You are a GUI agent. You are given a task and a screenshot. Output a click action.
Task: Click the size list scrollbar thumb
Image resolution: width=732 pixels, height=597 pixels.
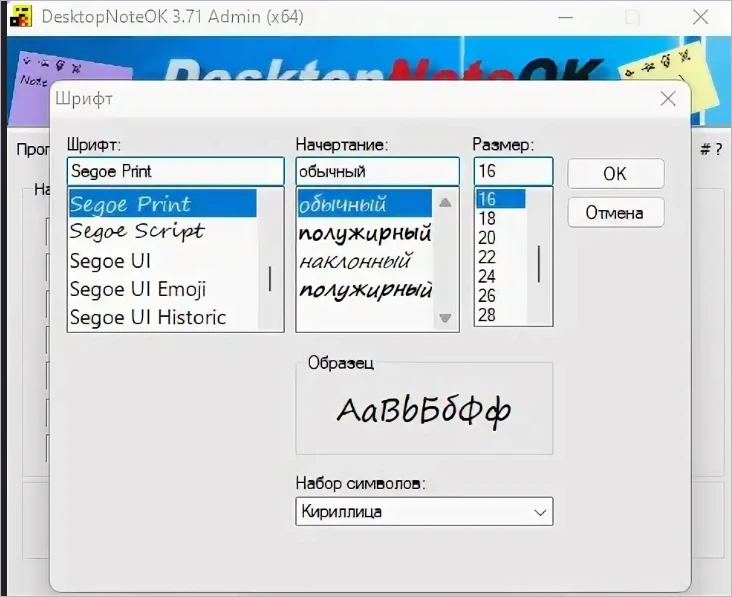pyautogui.click(x=539, y=264)
